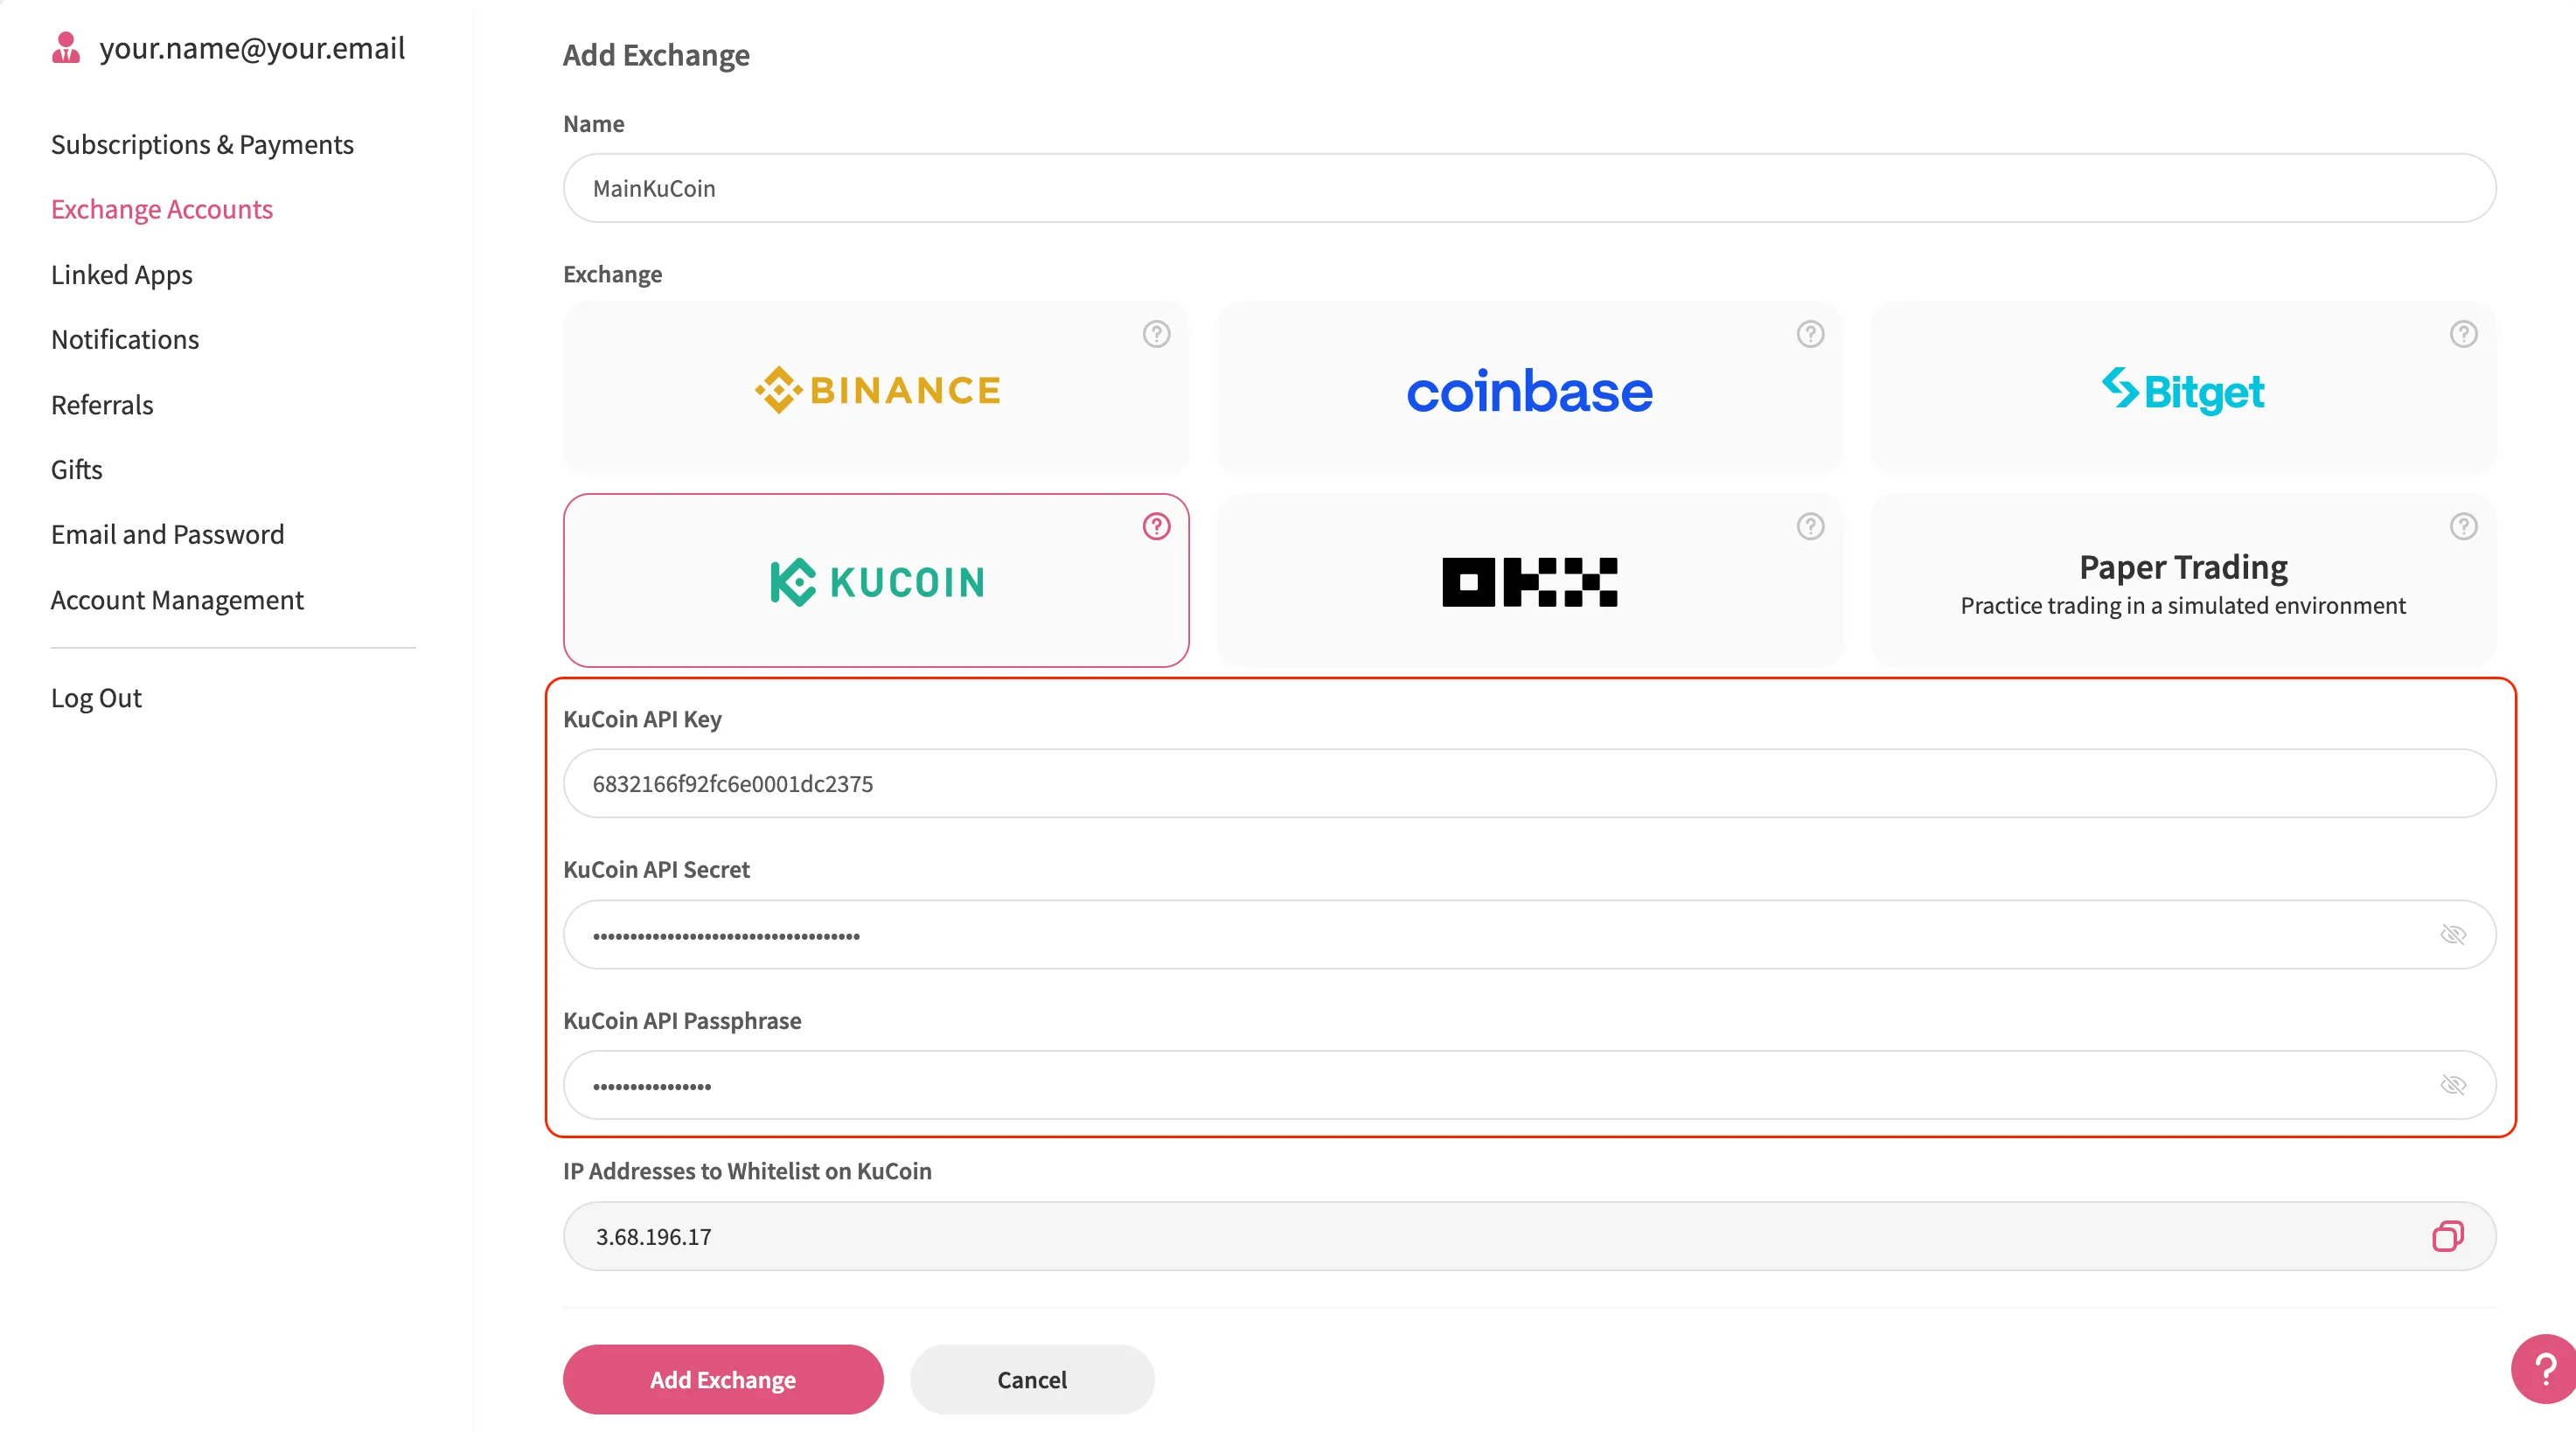2576x1432 pixels.
Task: Open the Paper Trading help icon
Action: click(x=2463, y=526)
